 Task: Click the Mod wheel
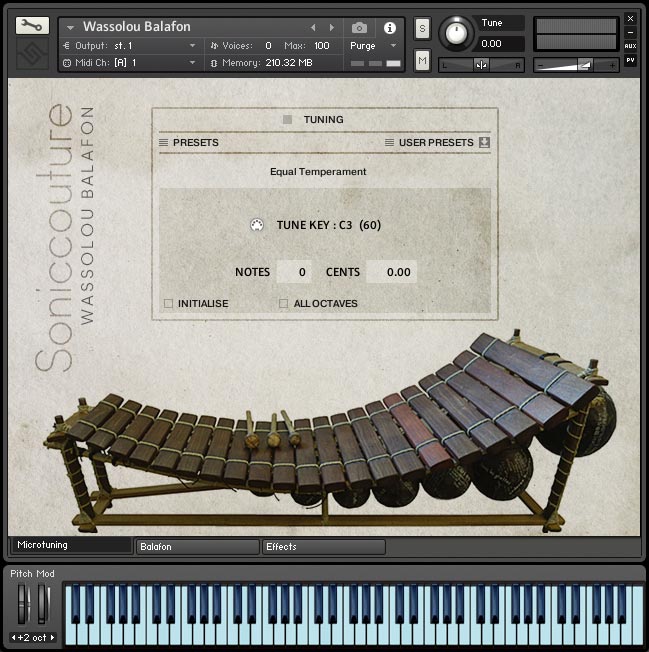[43, 604]
